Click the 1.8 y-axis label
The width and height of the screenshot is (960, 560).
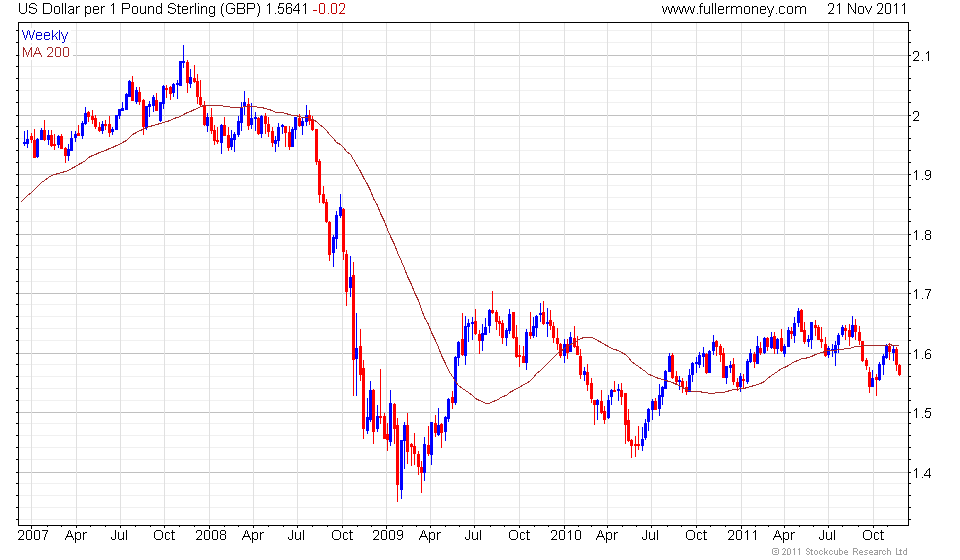pyautogui.click(x=921, y=235)
